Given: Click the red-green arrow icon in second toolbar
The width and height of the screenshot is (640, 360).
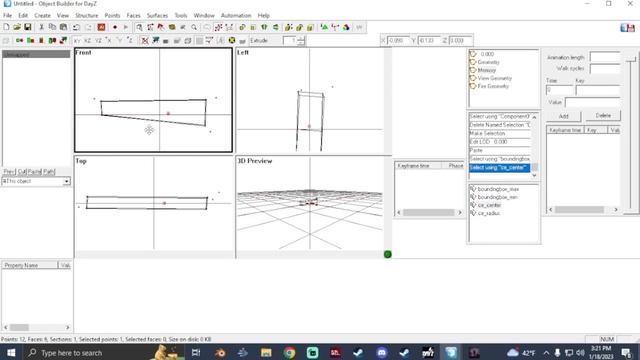Looking at the screenshot, I should [63, 40].
